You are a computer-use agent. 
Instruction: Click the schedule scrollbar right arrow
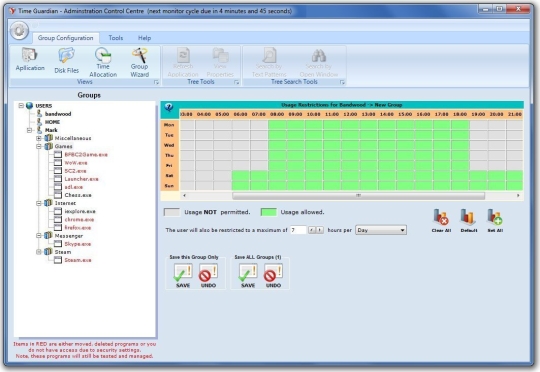point(518,196)
